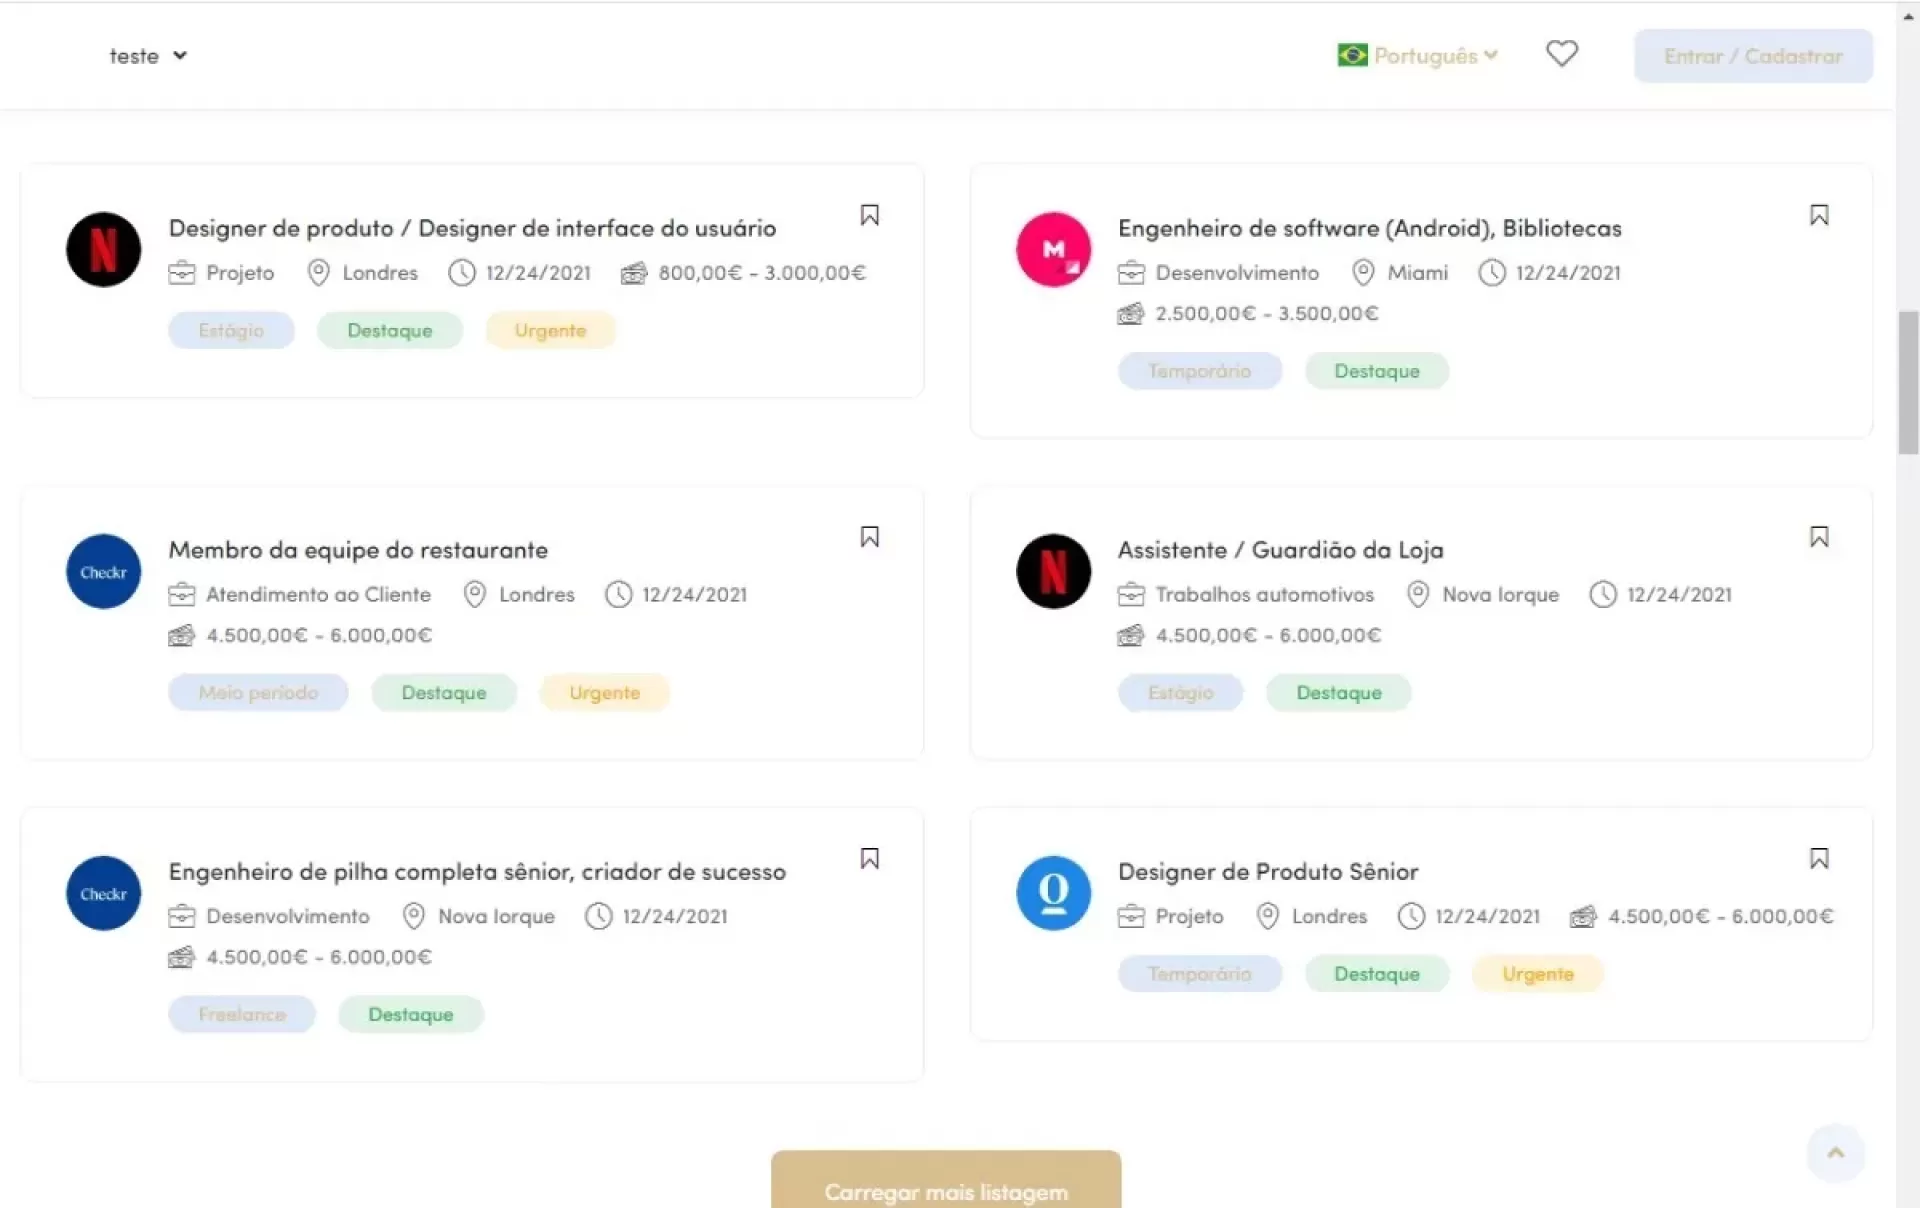This screenshot has width=1920, height=1208.
Task: Save the Assistente / Guardião da Loja job
Action: coord(1818,537)
